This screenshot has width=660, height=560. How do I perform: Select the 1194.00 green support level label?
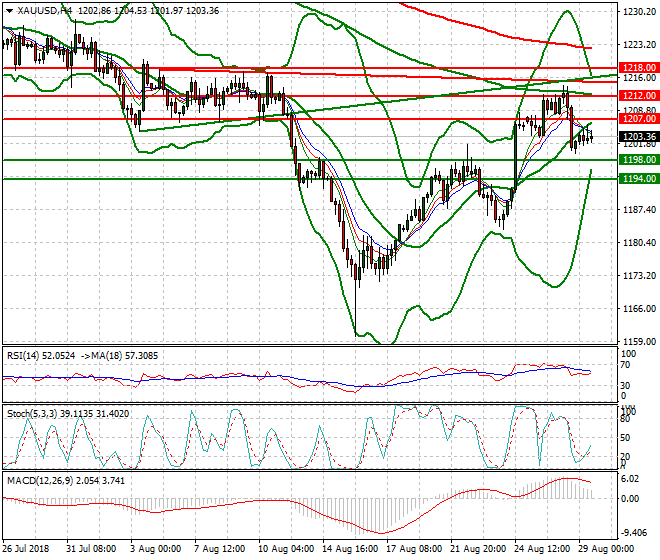tap(639, 179)
